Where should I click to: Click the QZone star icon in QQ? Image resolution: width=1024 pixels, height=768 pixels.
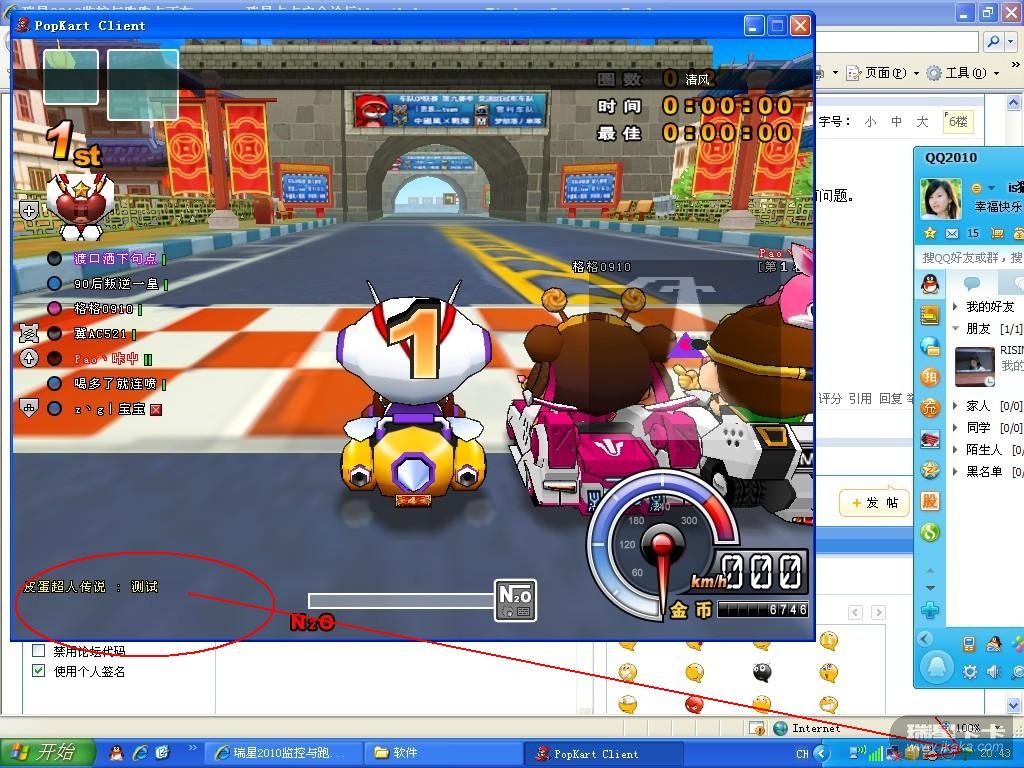click(x=930, y=233)
